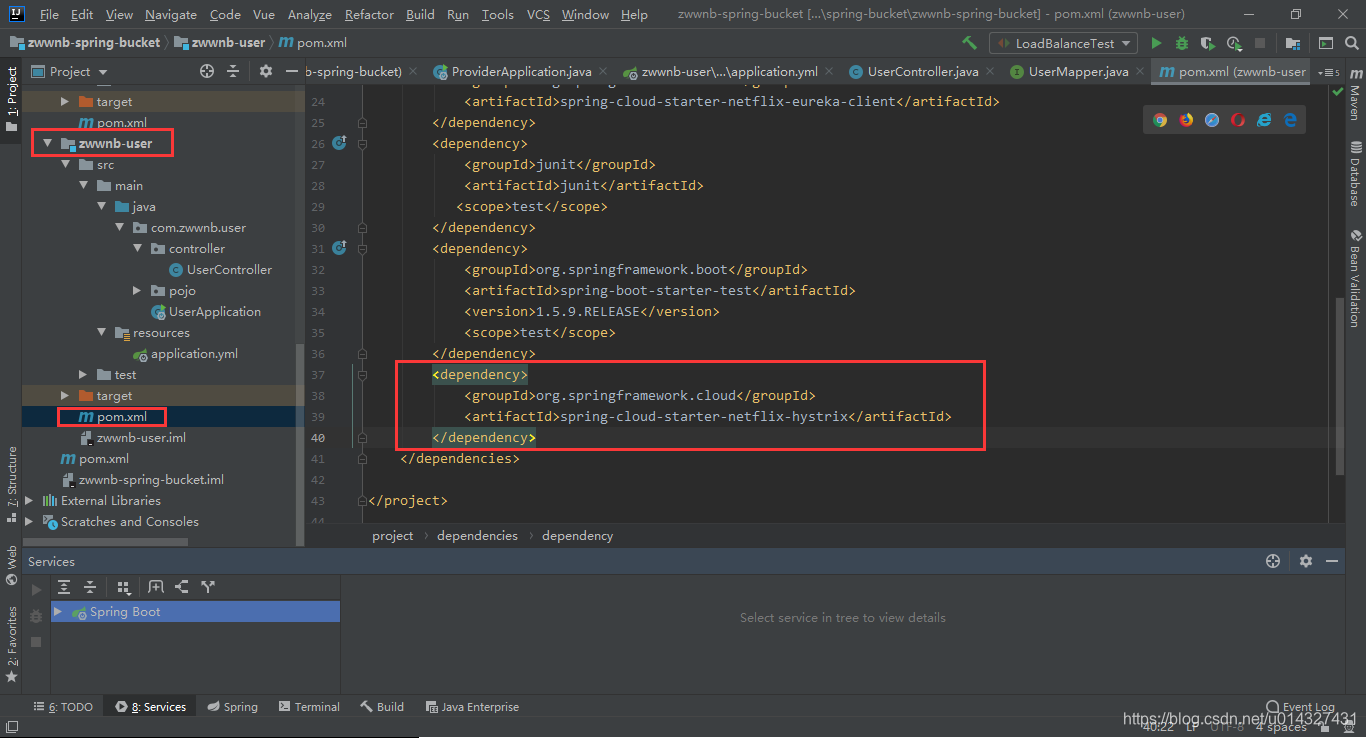Open the Navigate menu
Viewport: 1366px width, 738px height.
tap(171, 14)
